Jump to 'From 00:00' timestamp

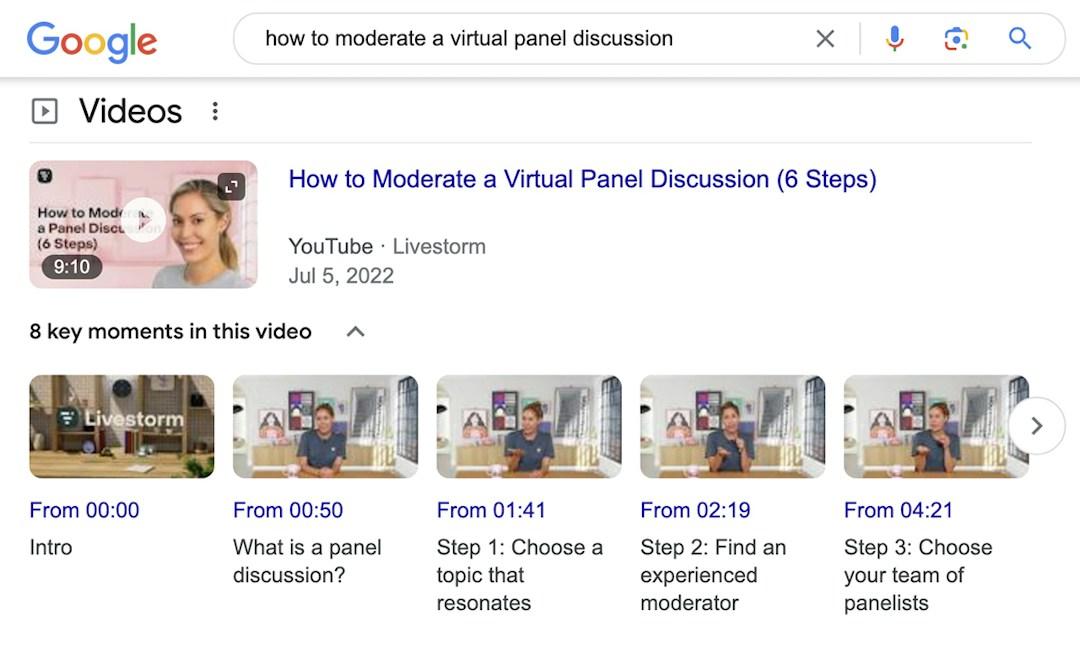(x=84, y=510)
